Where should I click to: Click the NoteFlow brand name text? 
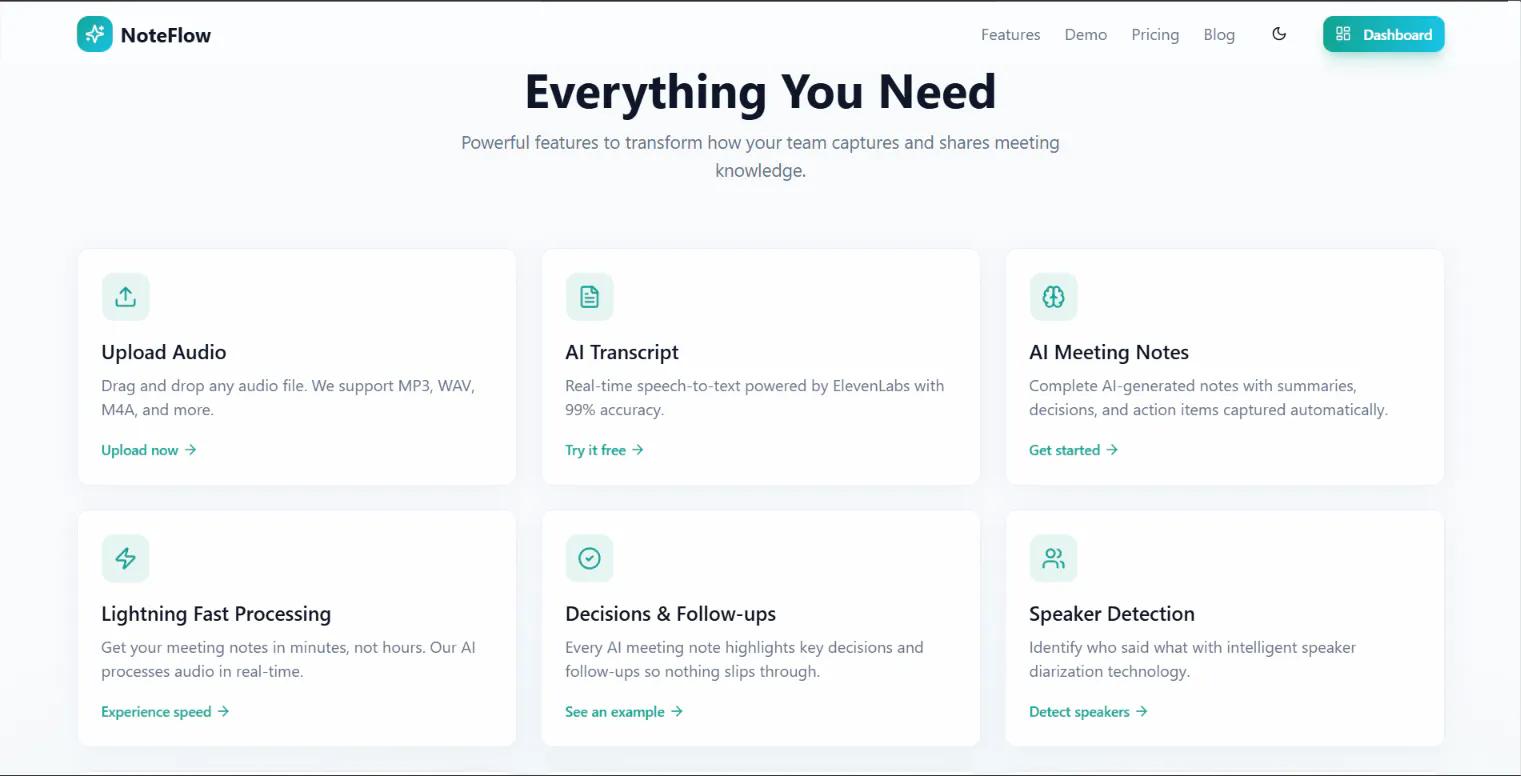[x=166, y=35]
